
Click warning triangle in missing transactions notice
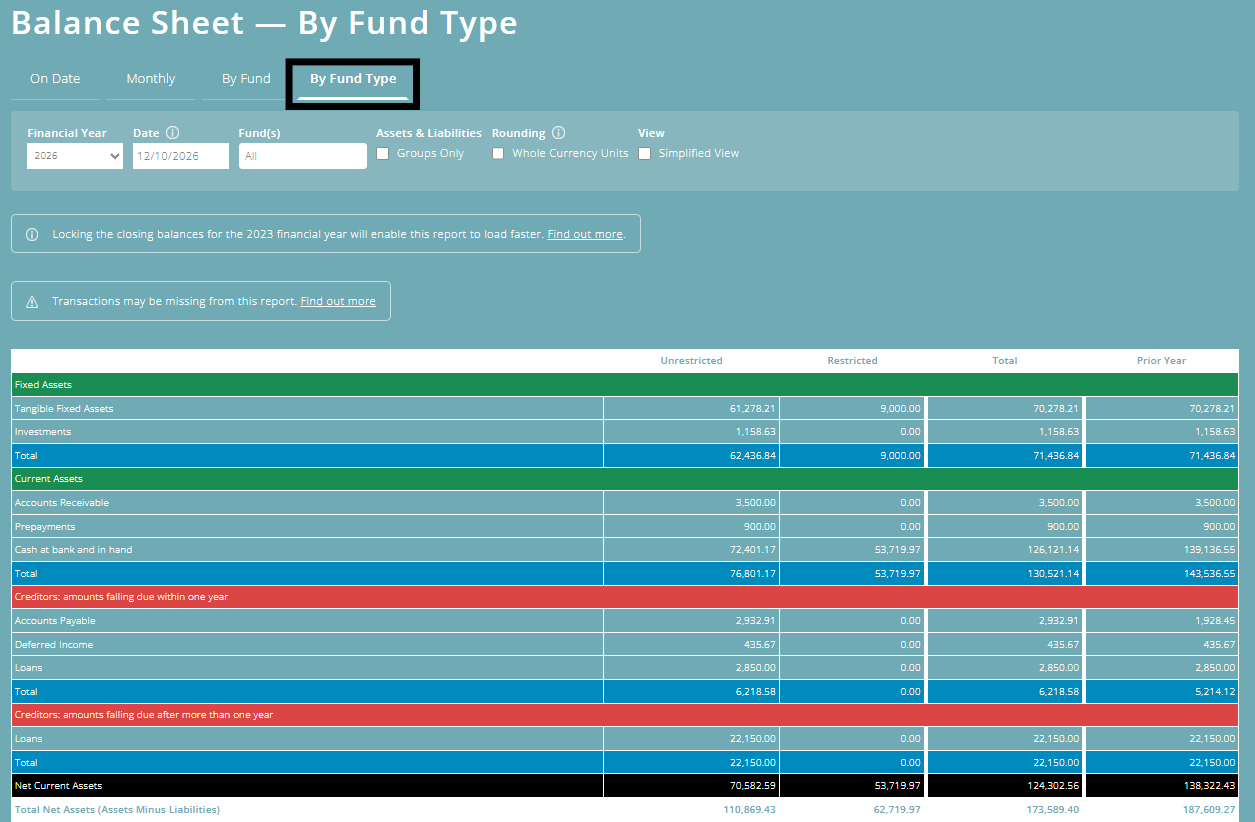click(x=32, y=301)
